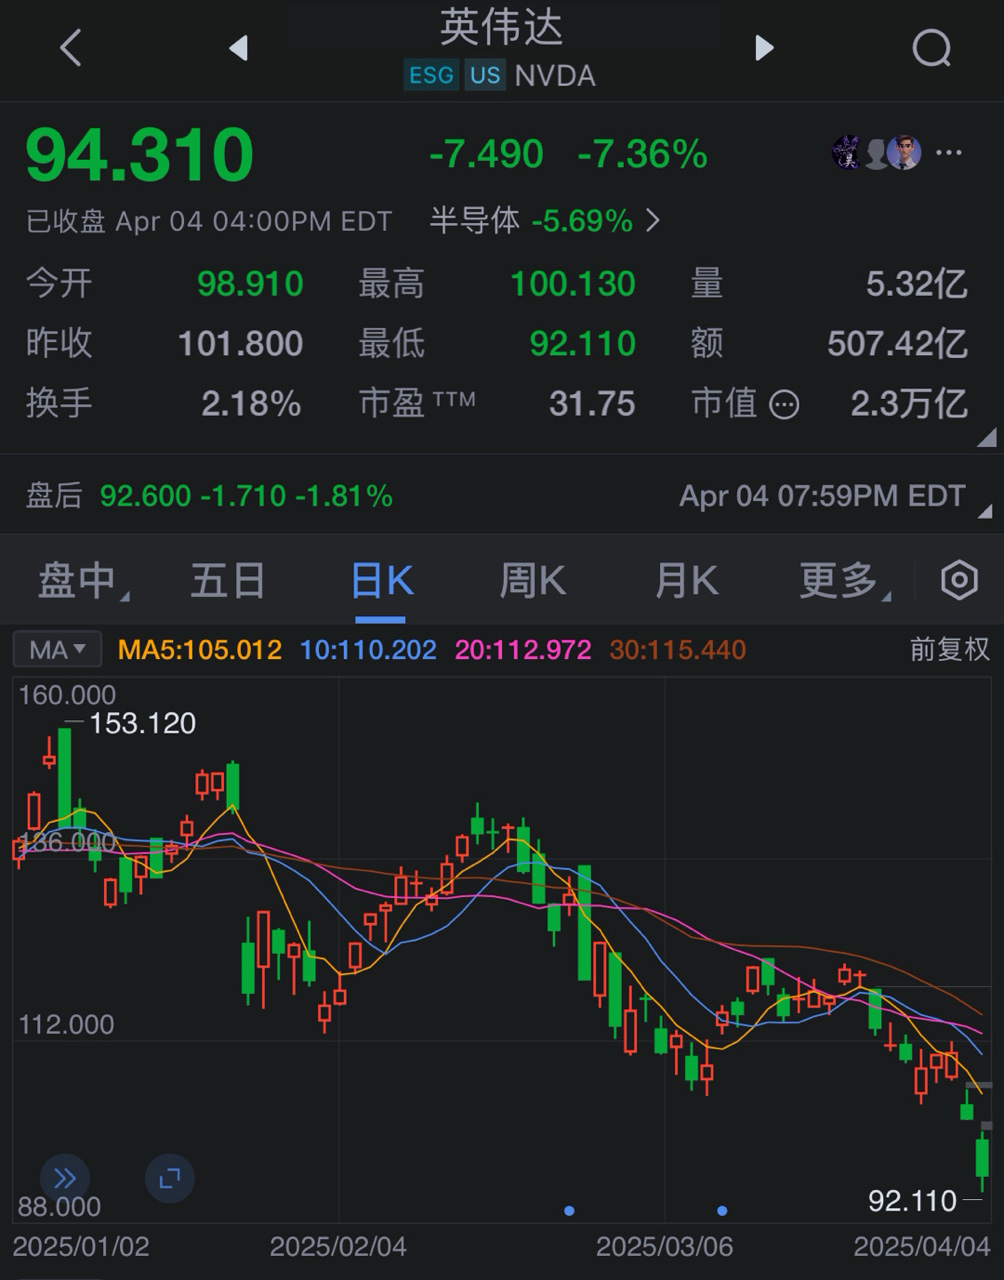Open the three-dot more options

pyautogui.click(x=948, y=153)
